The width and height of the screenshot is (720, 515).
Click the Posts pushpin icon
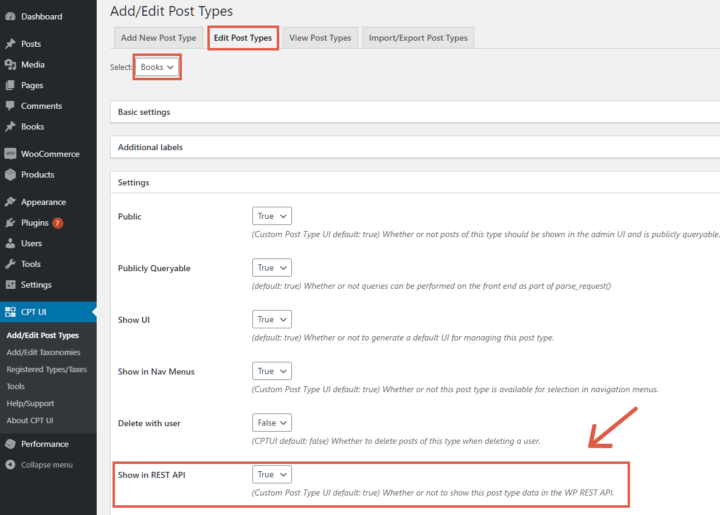[10, 44]
